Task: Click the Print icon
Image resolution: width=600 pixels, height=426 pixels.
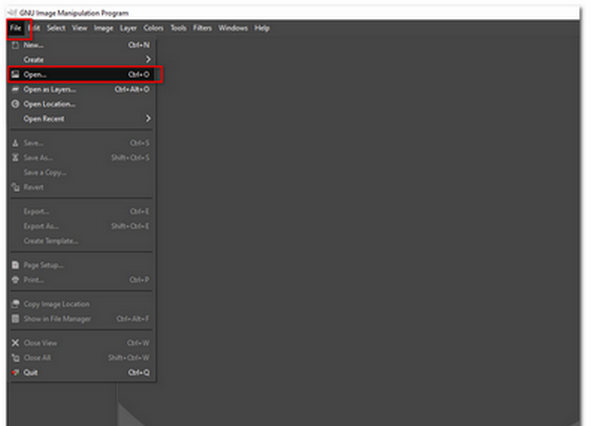Action: click(15, 280)
